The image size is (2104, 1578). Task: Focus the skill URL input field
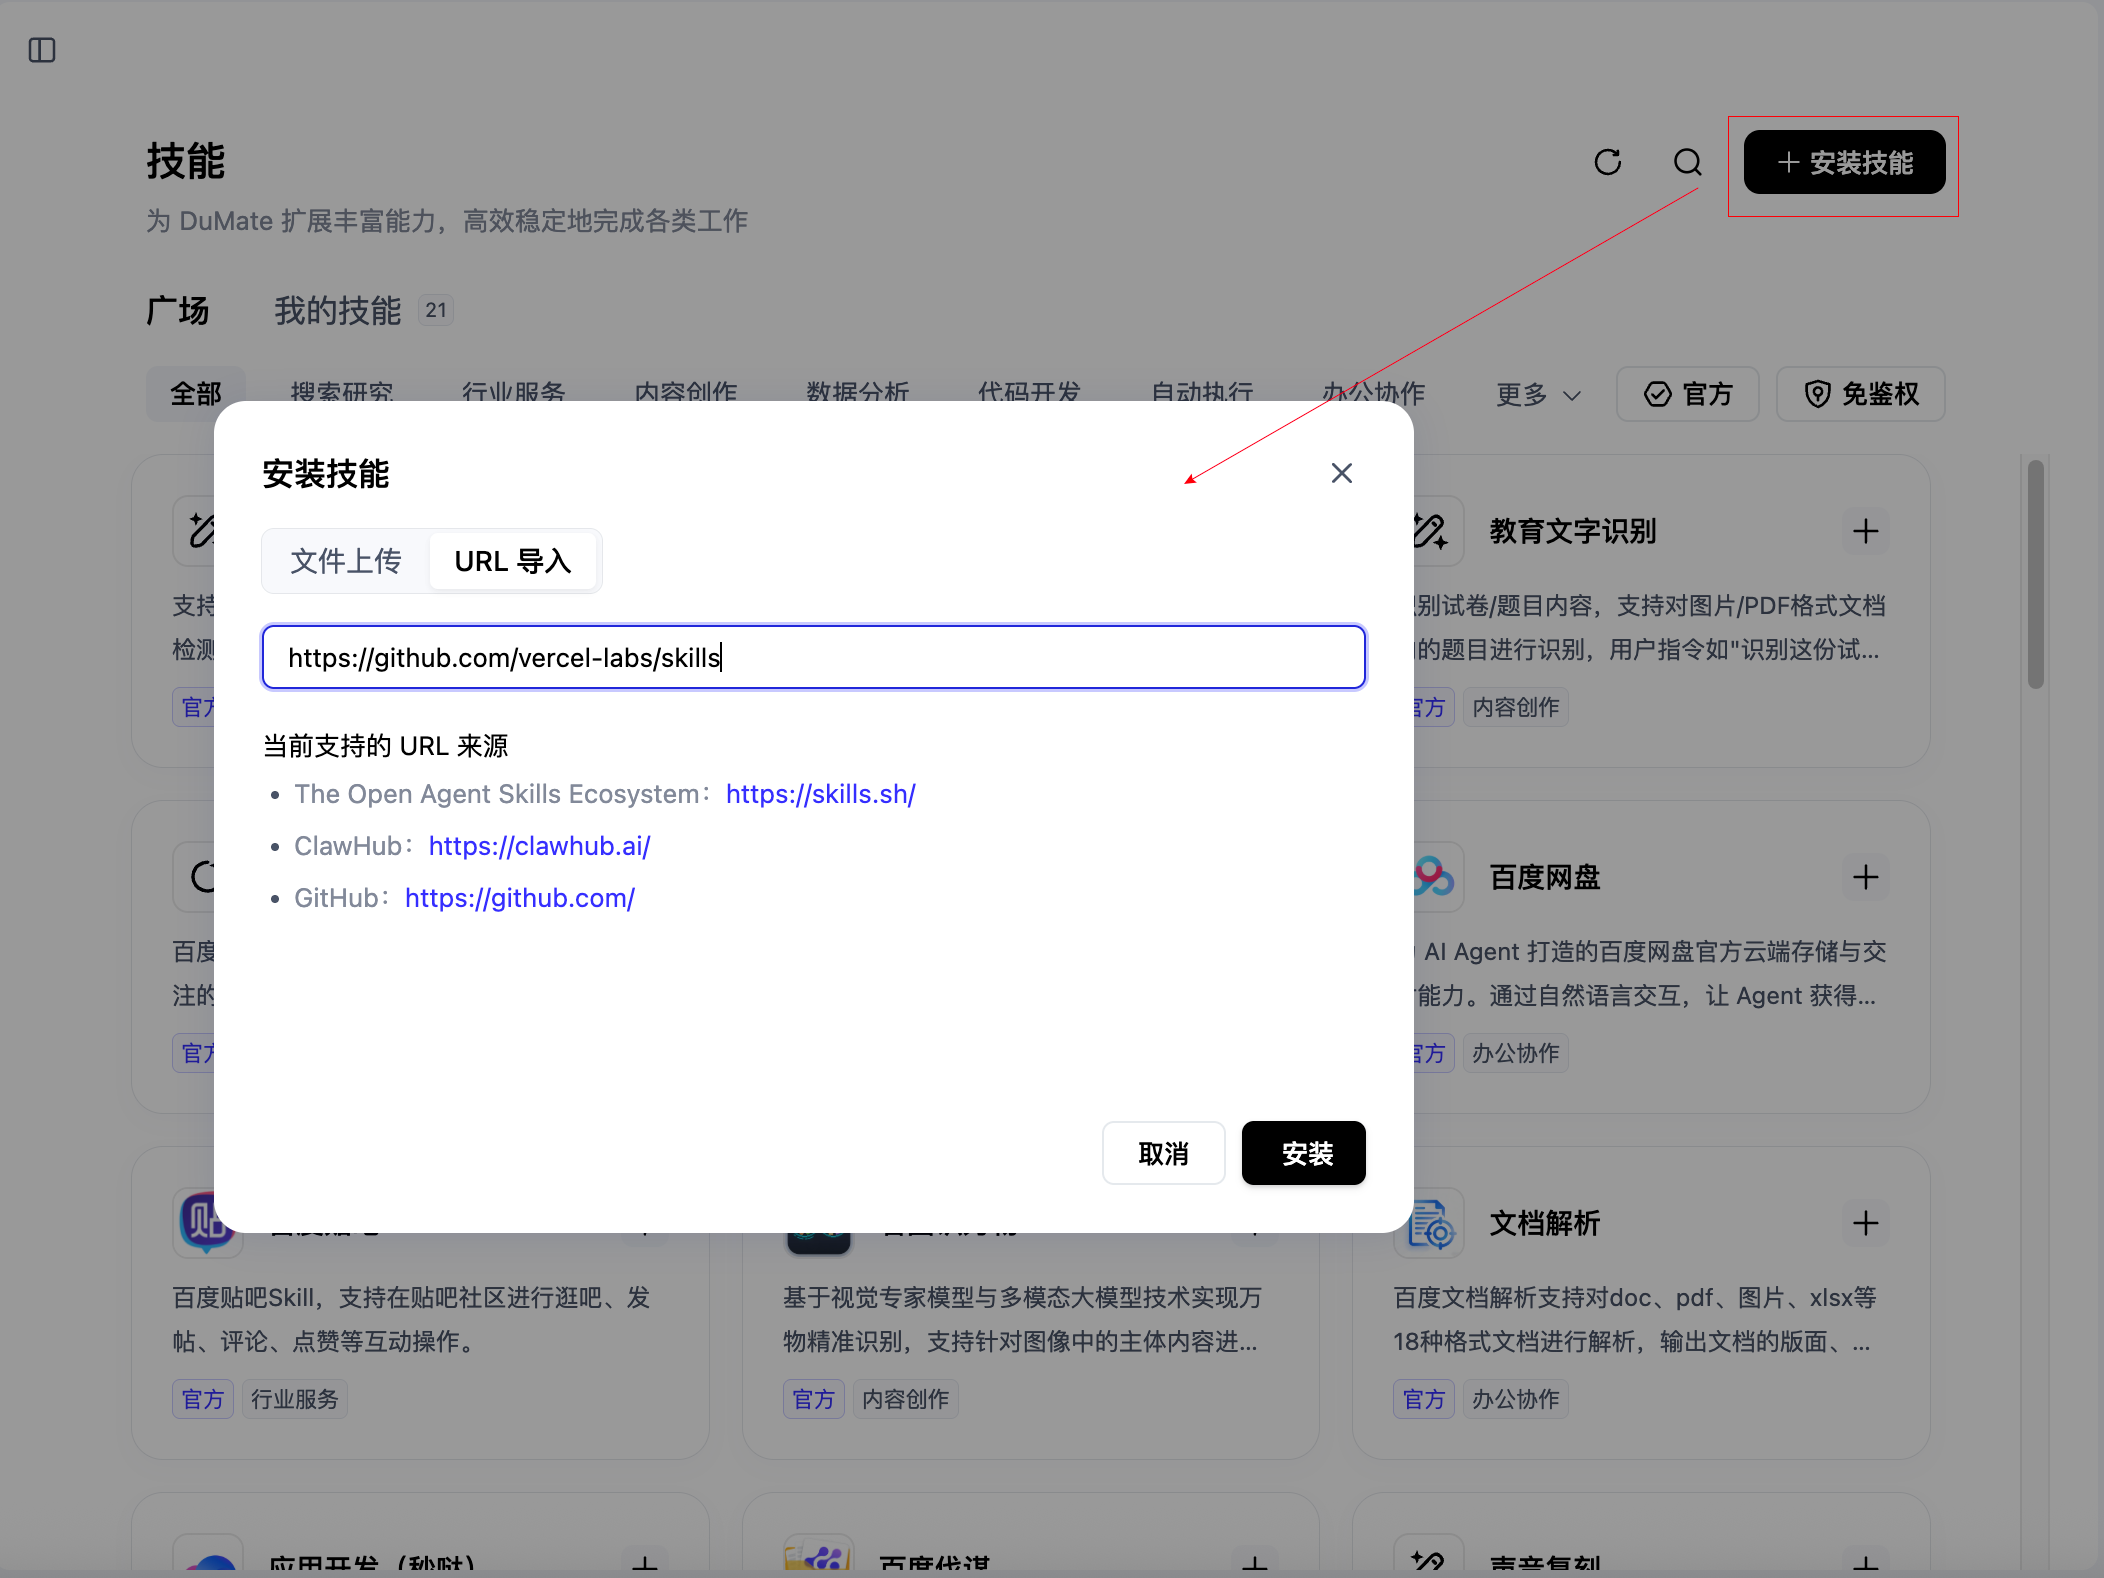tap(814, 657)
